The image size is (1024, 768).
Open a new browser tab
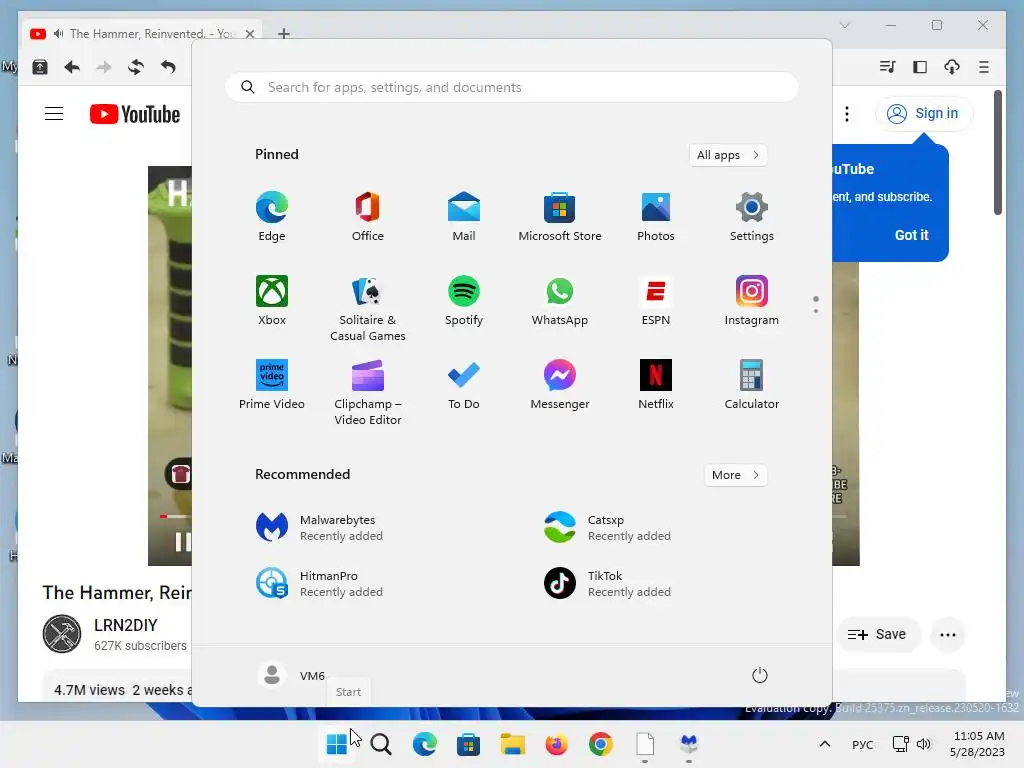coord(283,34)
